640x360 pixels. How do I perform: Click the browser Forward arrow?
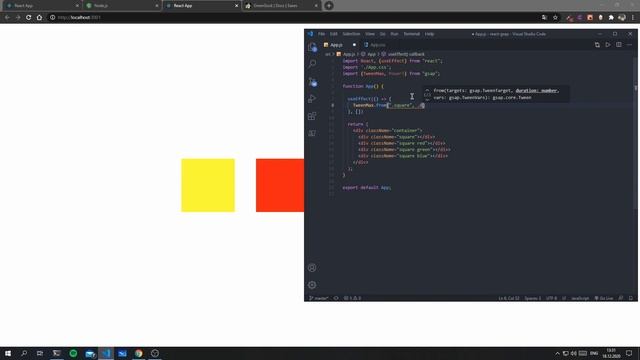(x=18, y=18)
